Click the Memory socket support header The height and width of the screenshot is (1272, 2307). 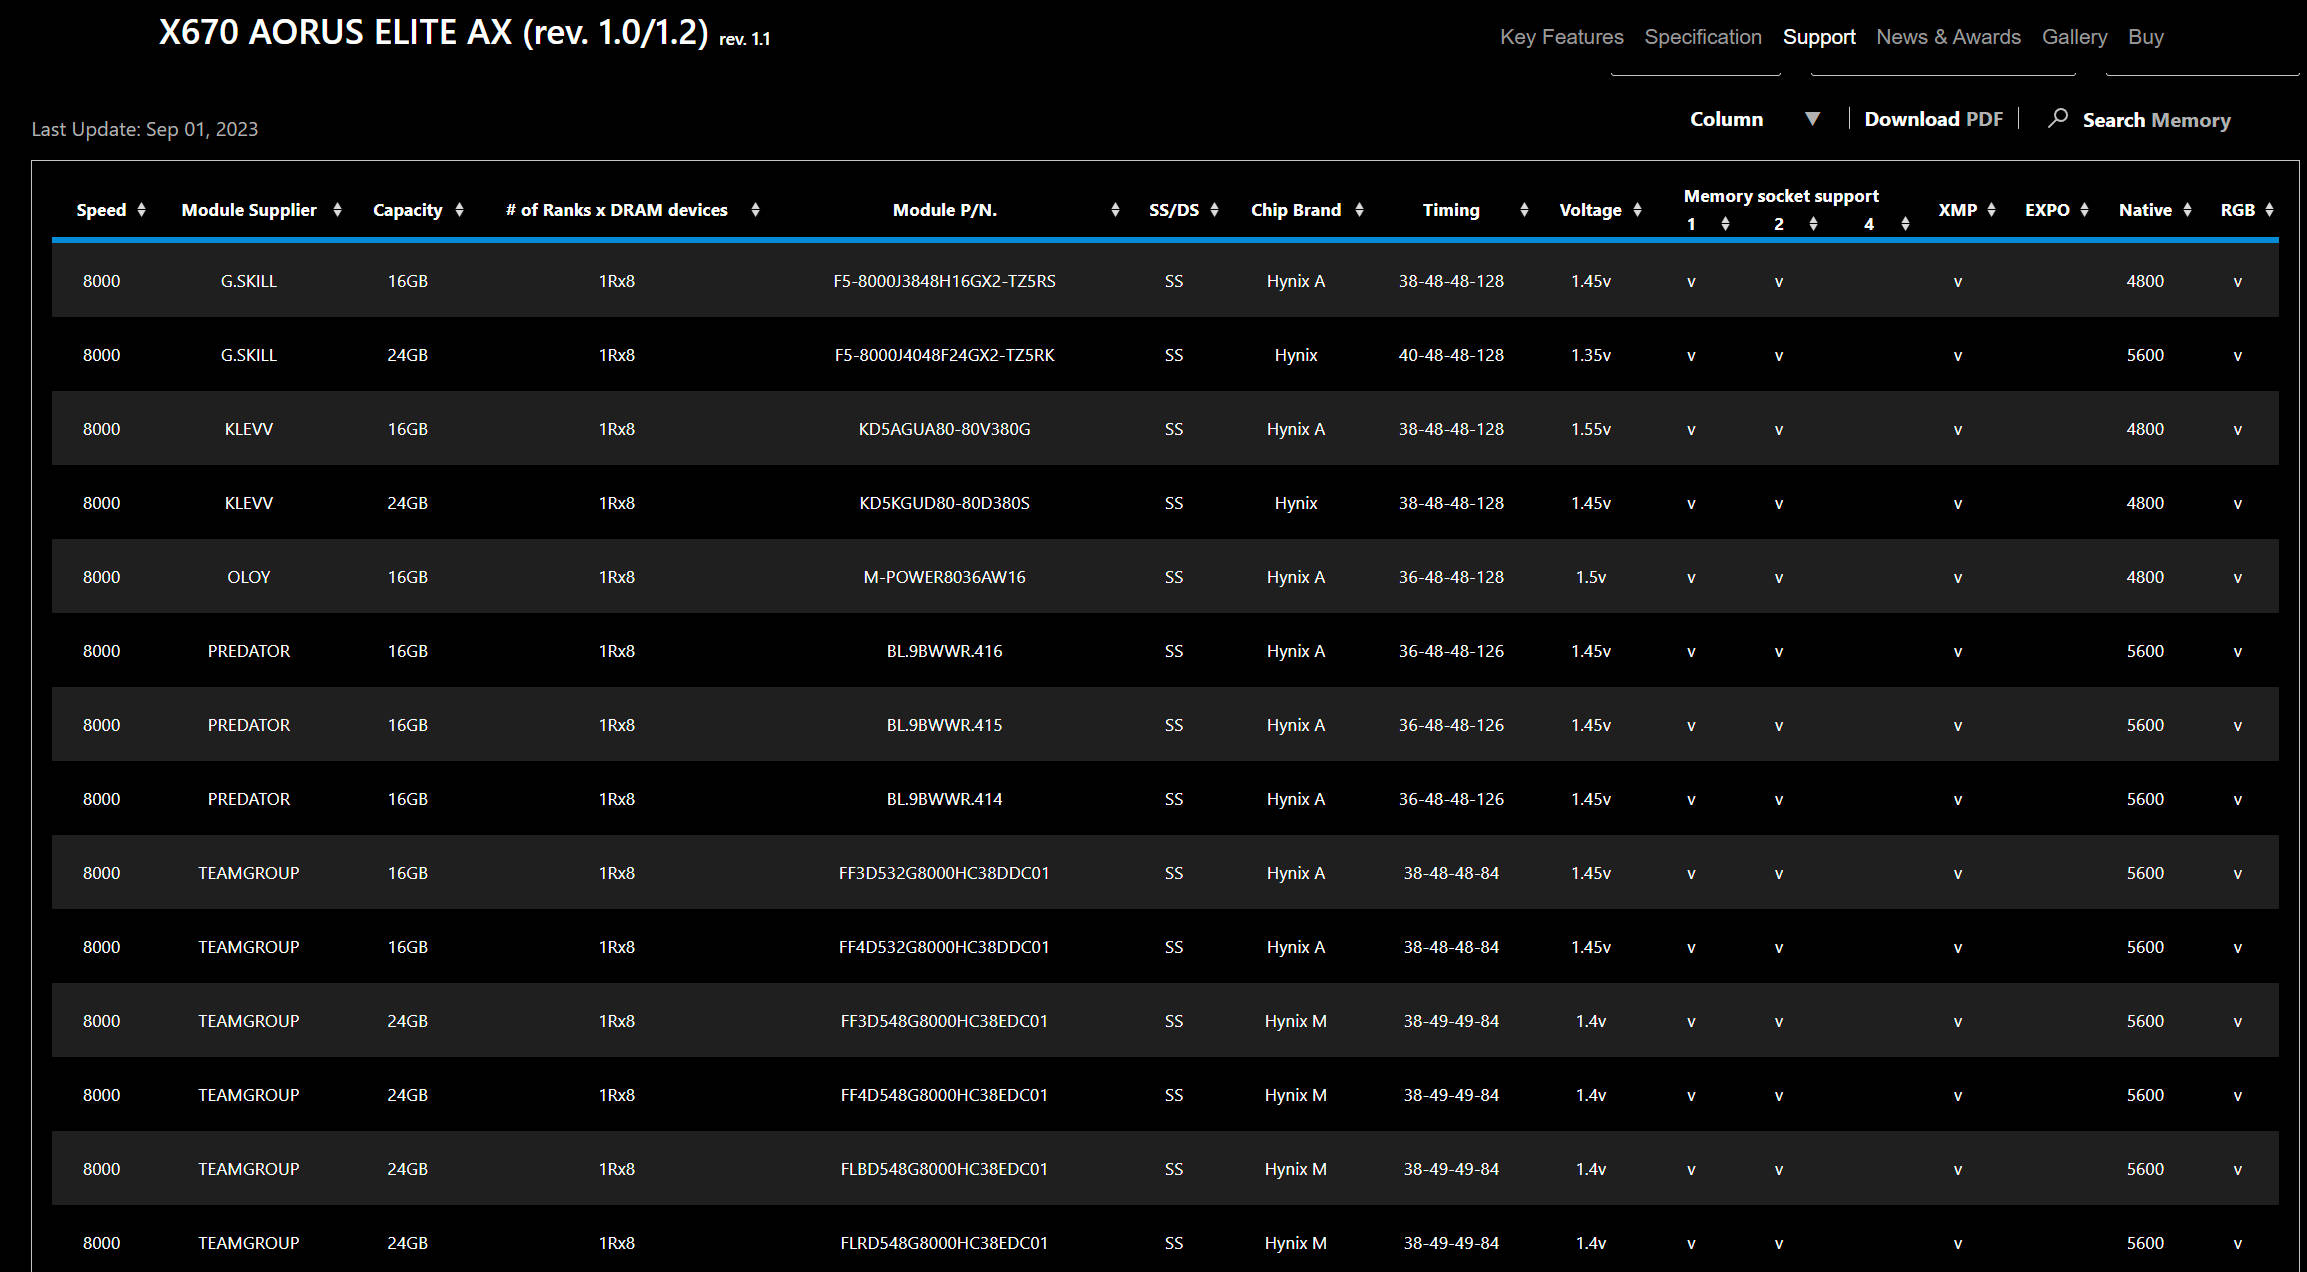coord(1781,196)
